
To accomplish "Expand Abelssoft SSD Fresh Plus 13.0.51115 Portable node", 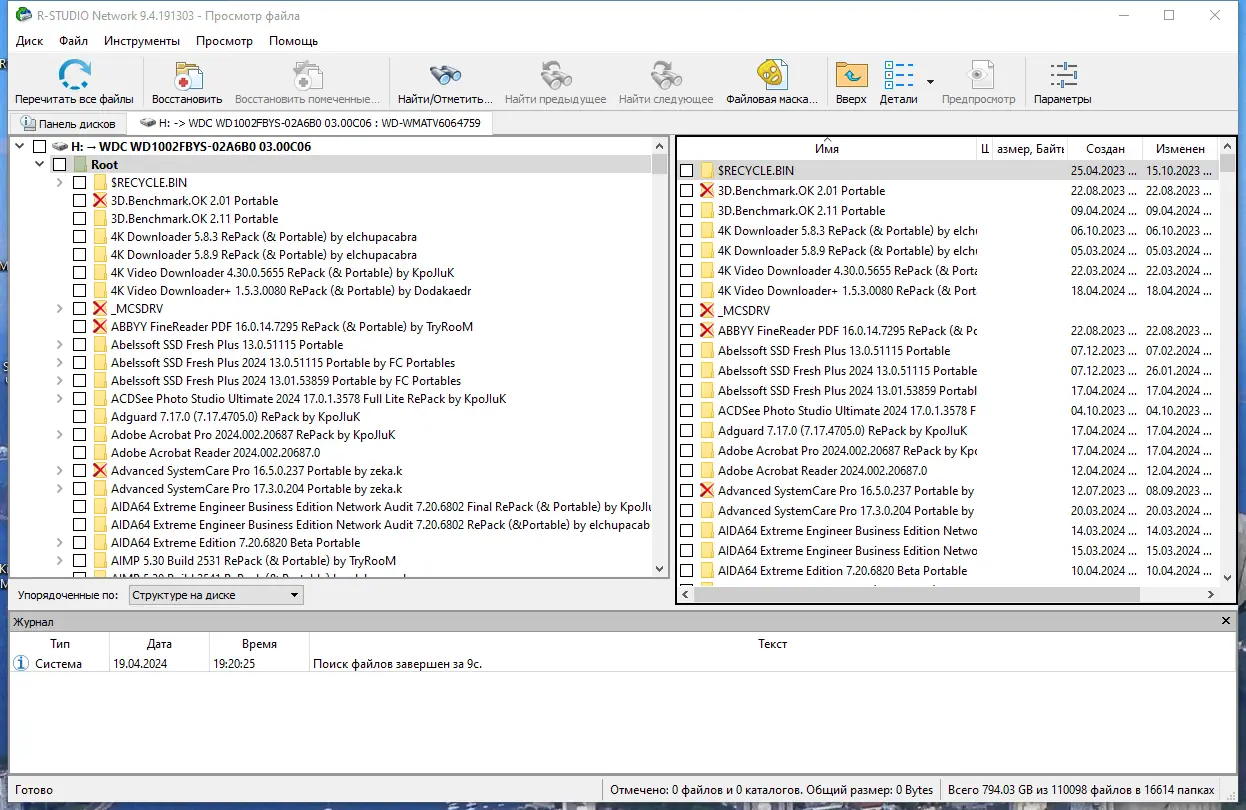I will coord(60,345).
